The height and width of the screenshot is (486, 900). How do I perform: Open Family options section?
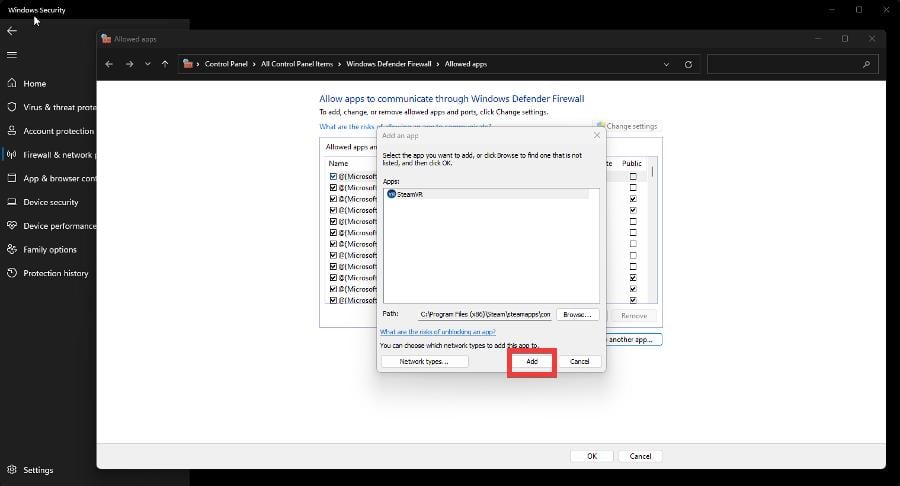coord(50,250)
